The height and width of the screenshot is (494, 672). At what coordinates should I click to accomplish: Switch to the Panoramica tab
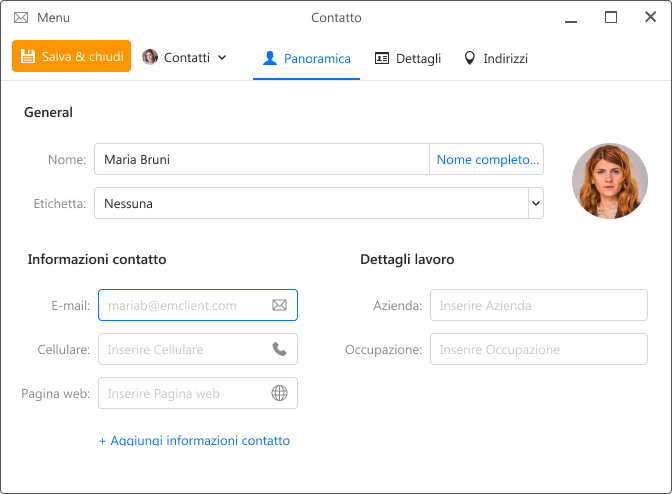point(306,58)
